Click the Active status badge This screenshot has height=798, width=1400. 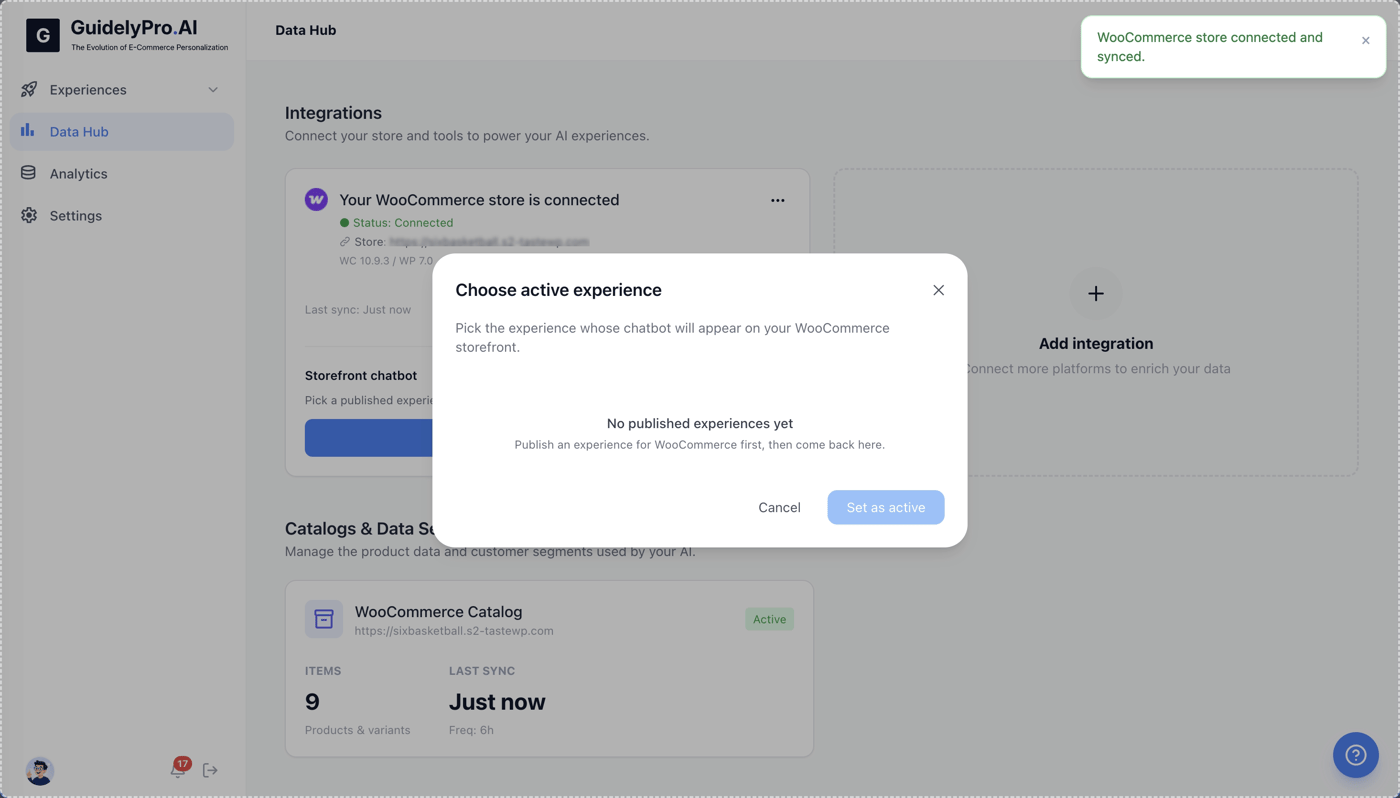[769, 619]
